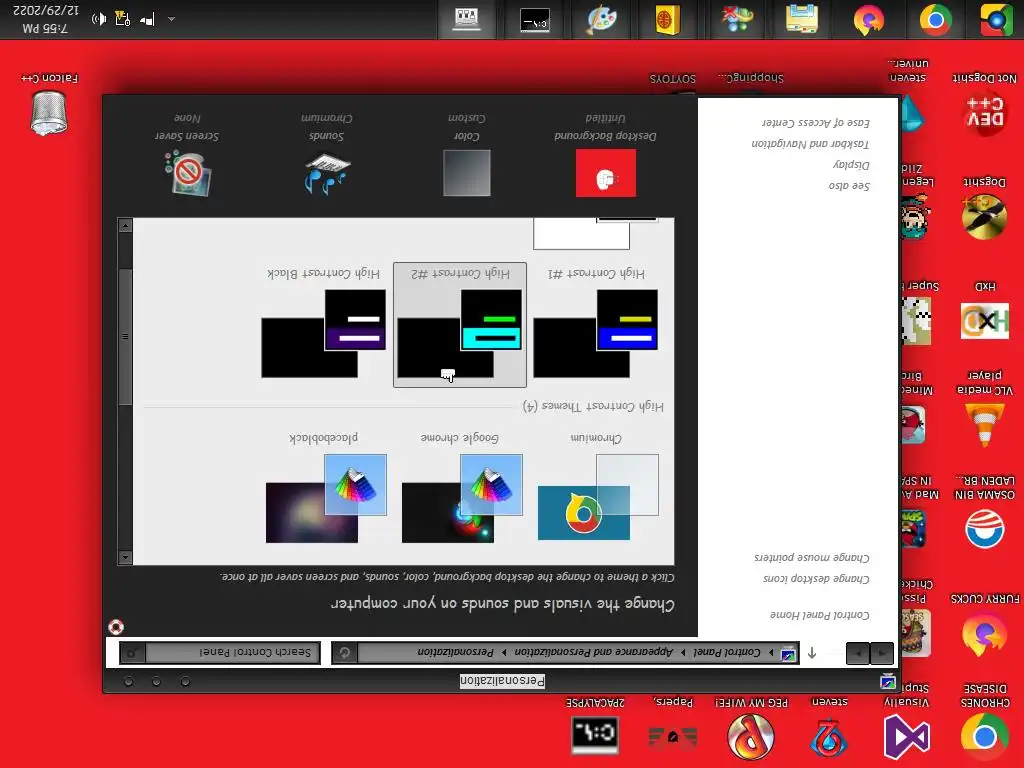Viewport: 1024px width, 768px height.
Task: Select the Chromium theme
Action: pos(596,491)
